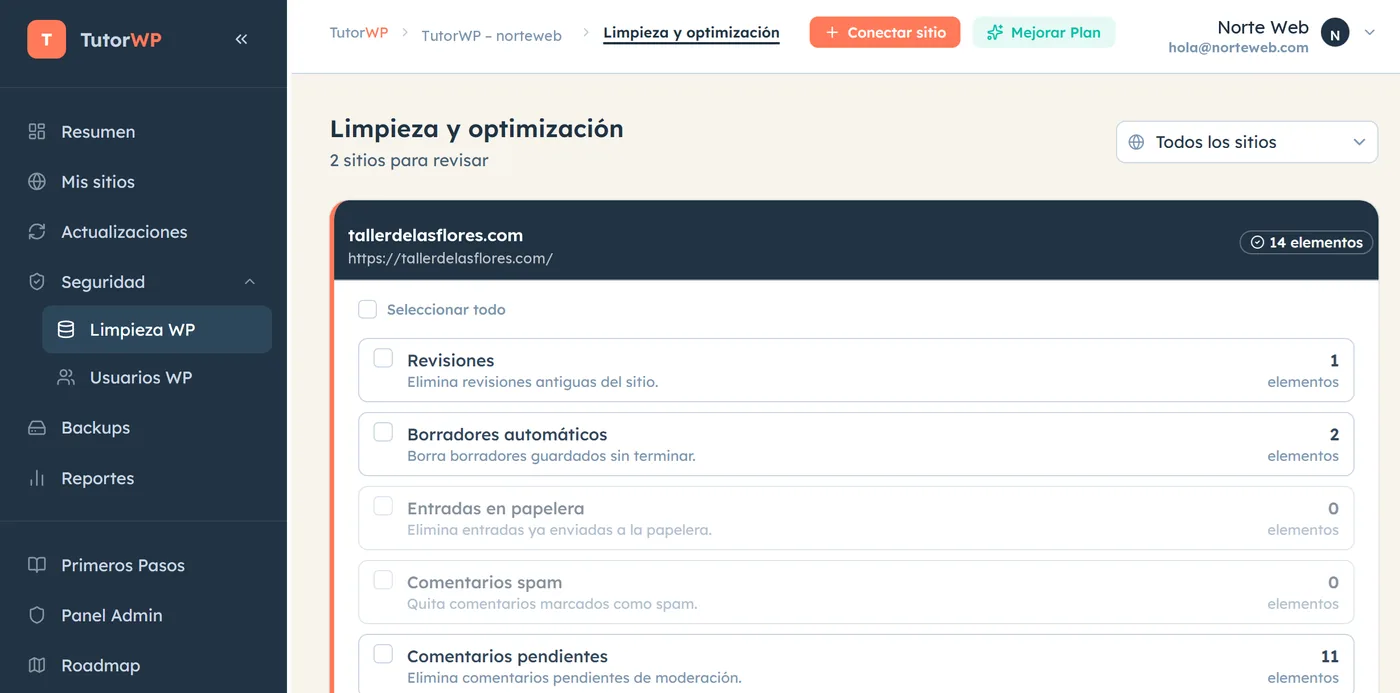Screen dimensions: 1400x693
Task: Check the Entradas en papelera checkbox
Action: (x=383, y=506)
